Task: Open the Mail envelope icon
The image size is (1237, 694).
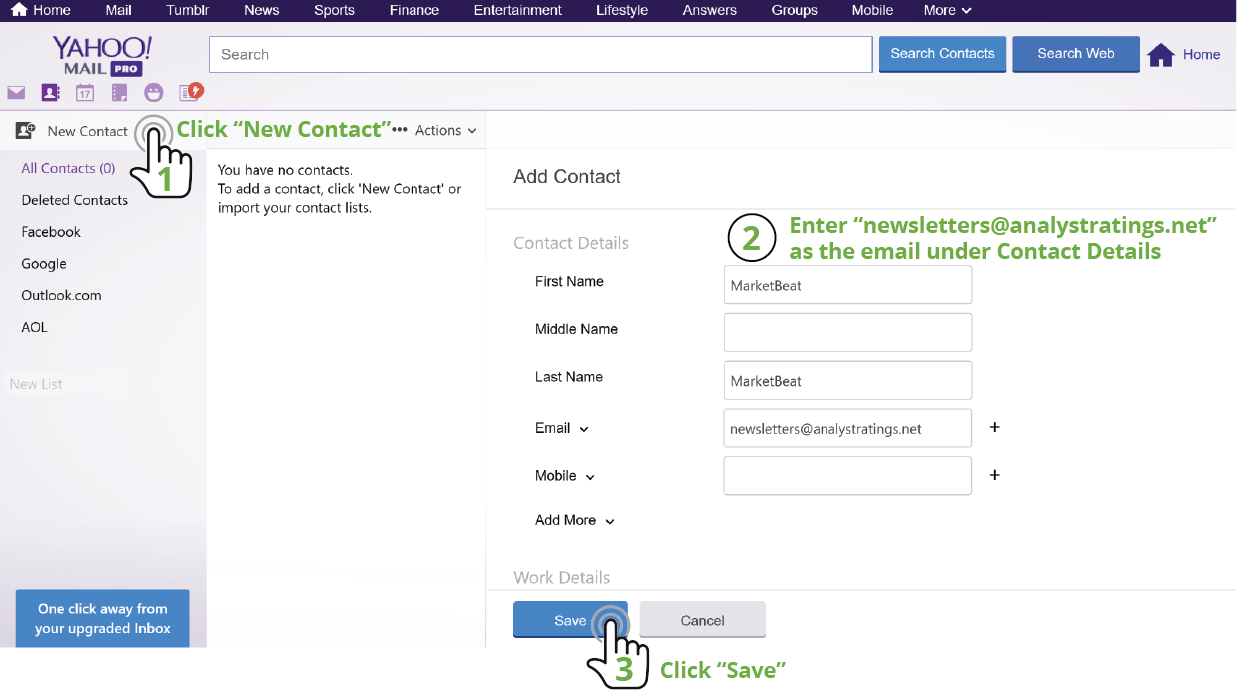Action: click(16, 93)
